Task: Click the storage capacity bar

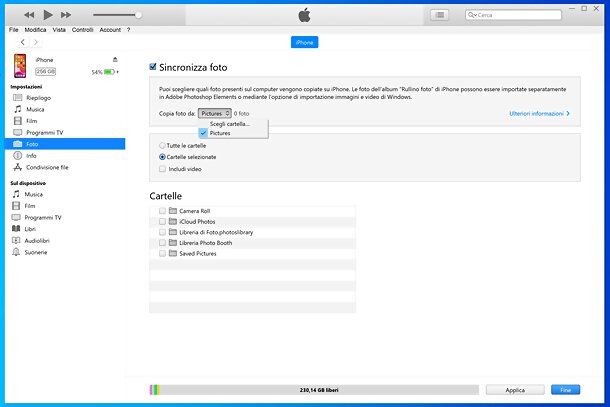Action: coord(314,390)
